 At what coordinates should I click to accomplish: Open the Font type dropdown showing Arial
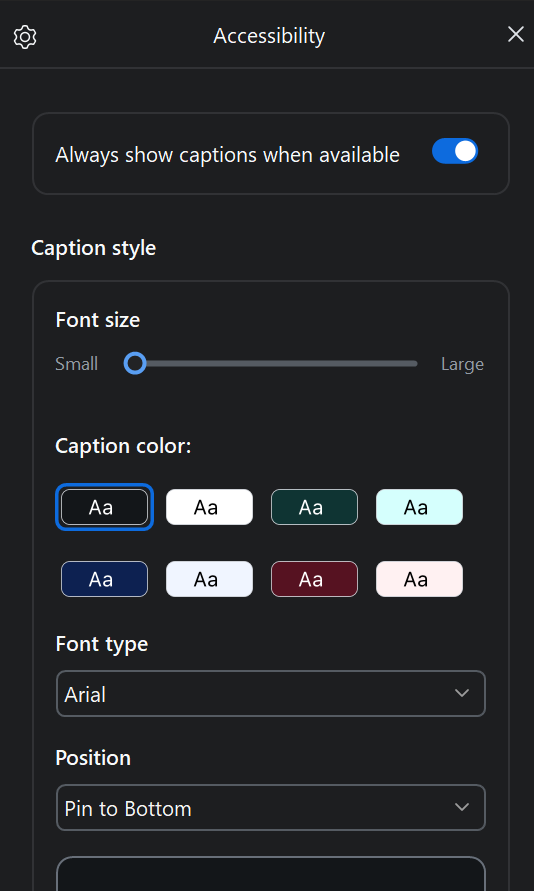click(x=271, y=694)
